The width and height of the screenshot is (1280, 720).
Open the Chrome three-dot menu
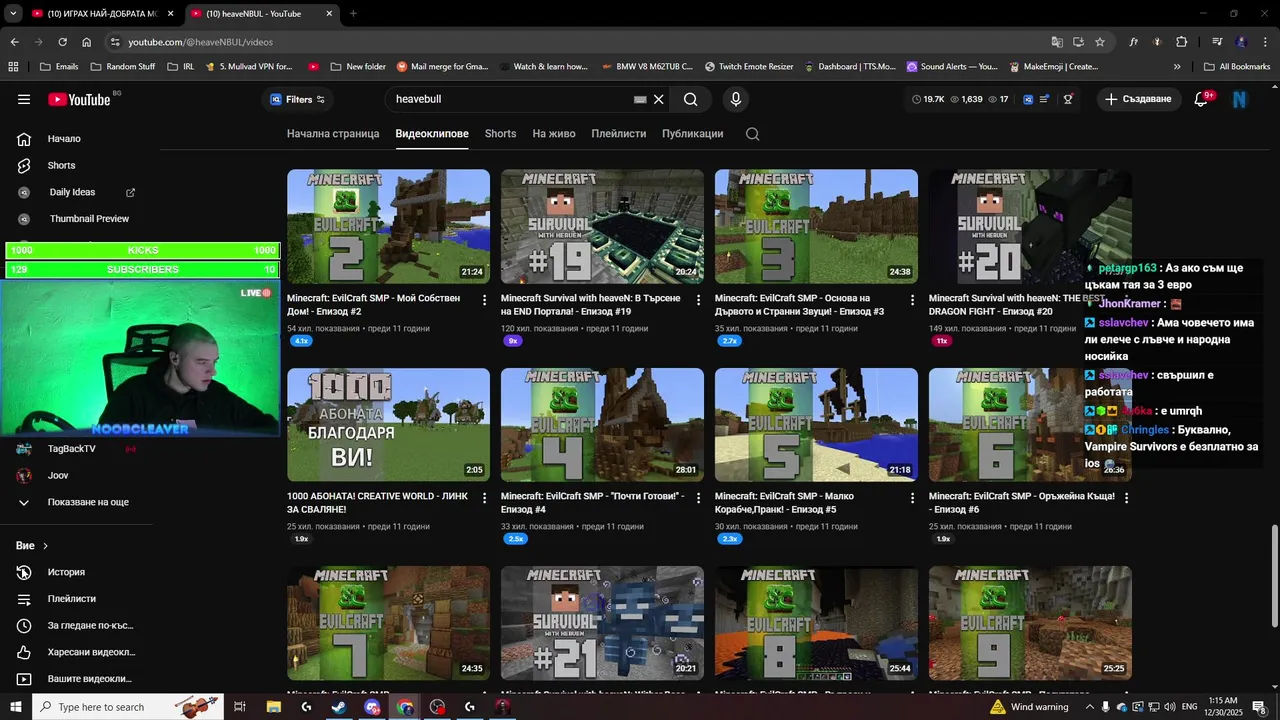click(x=1265, y=42)
